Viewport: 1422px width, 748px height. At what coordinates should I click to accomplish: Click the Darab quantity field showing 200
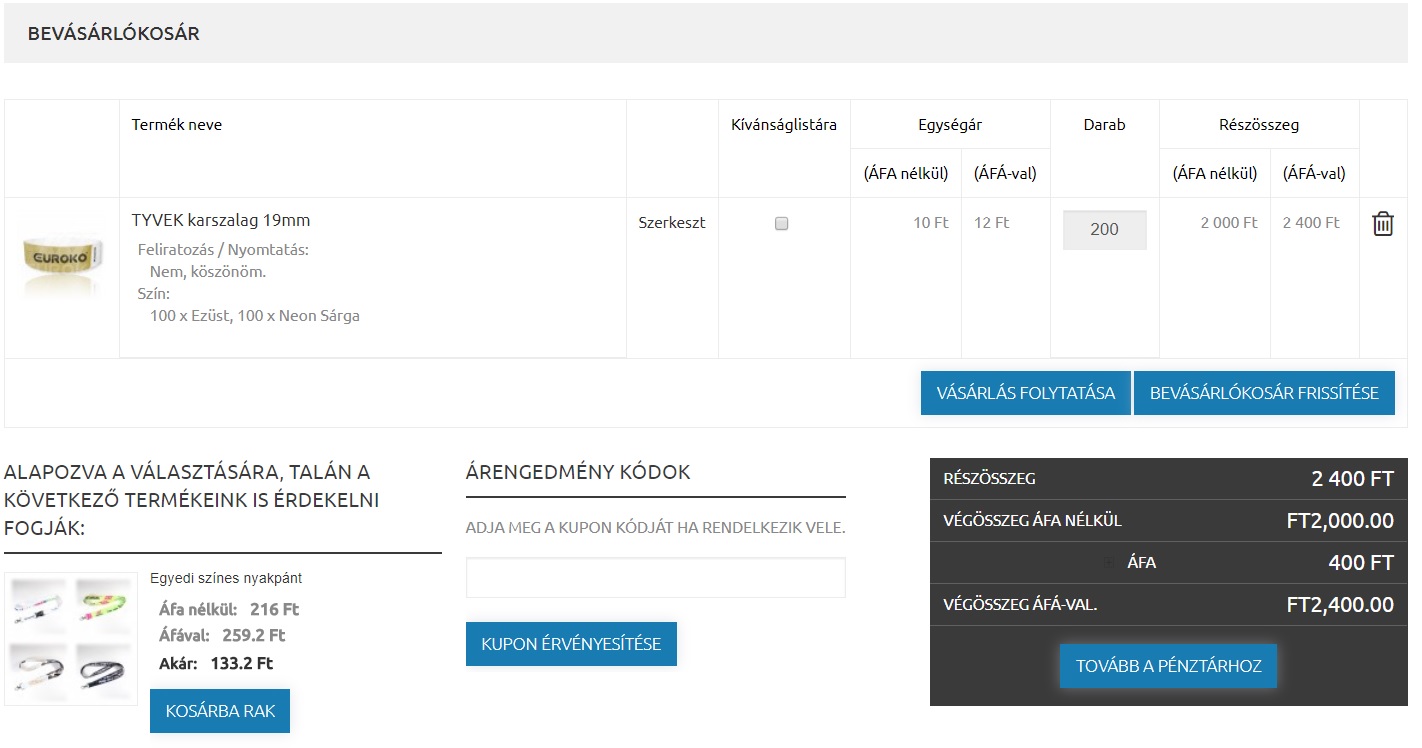click(x=1104, y=229)
